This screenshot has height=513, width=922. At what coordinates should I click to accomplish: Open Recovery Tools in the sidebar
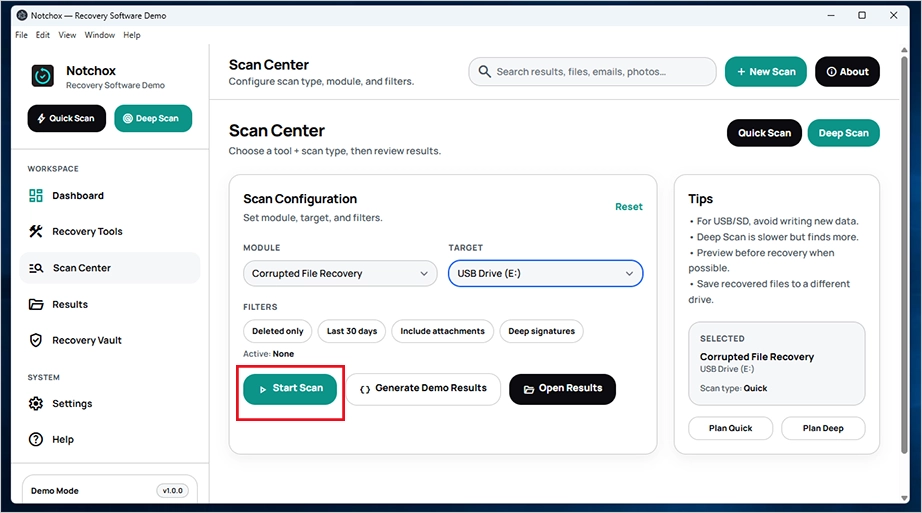(109, 231)
